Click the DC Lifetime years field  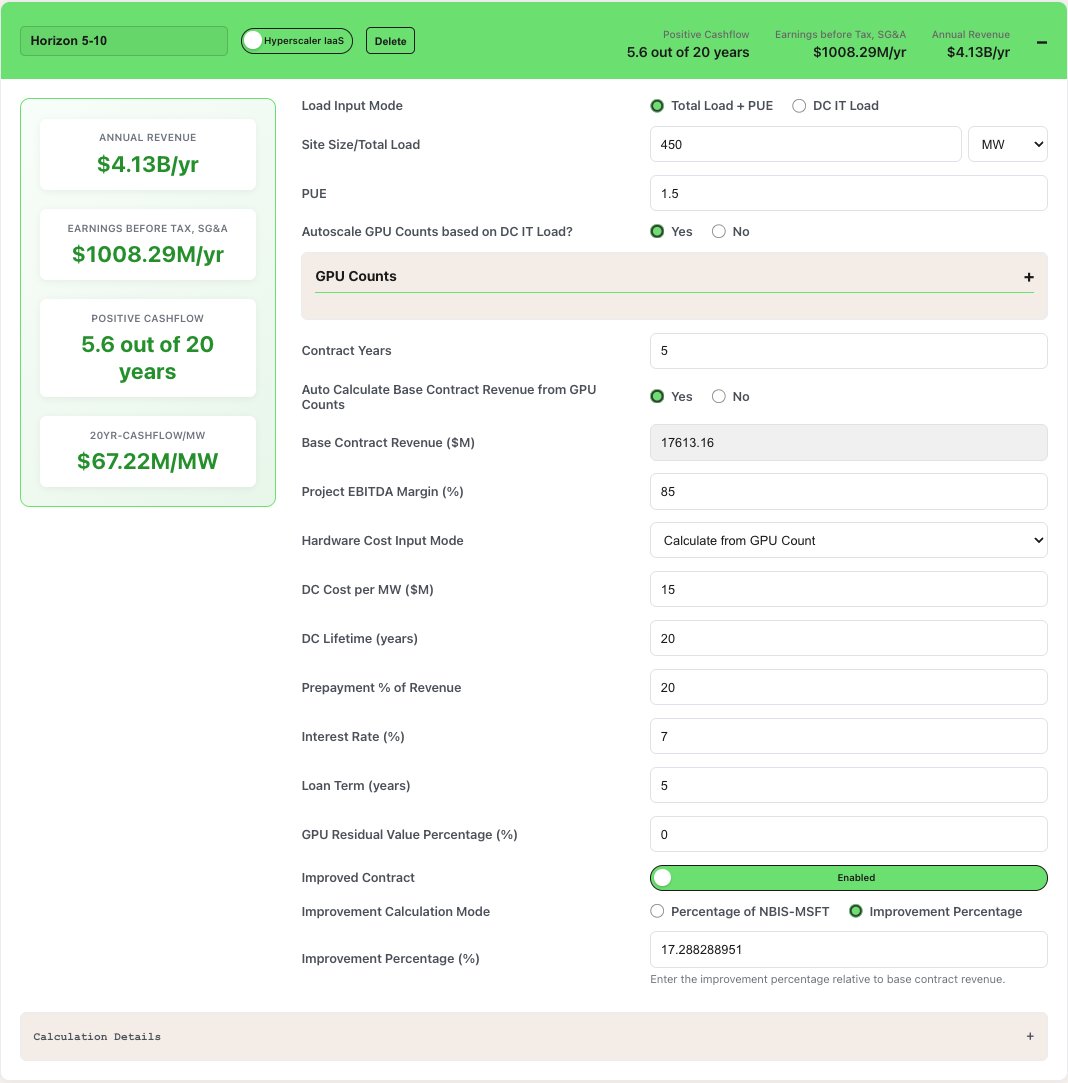[848, 638]
